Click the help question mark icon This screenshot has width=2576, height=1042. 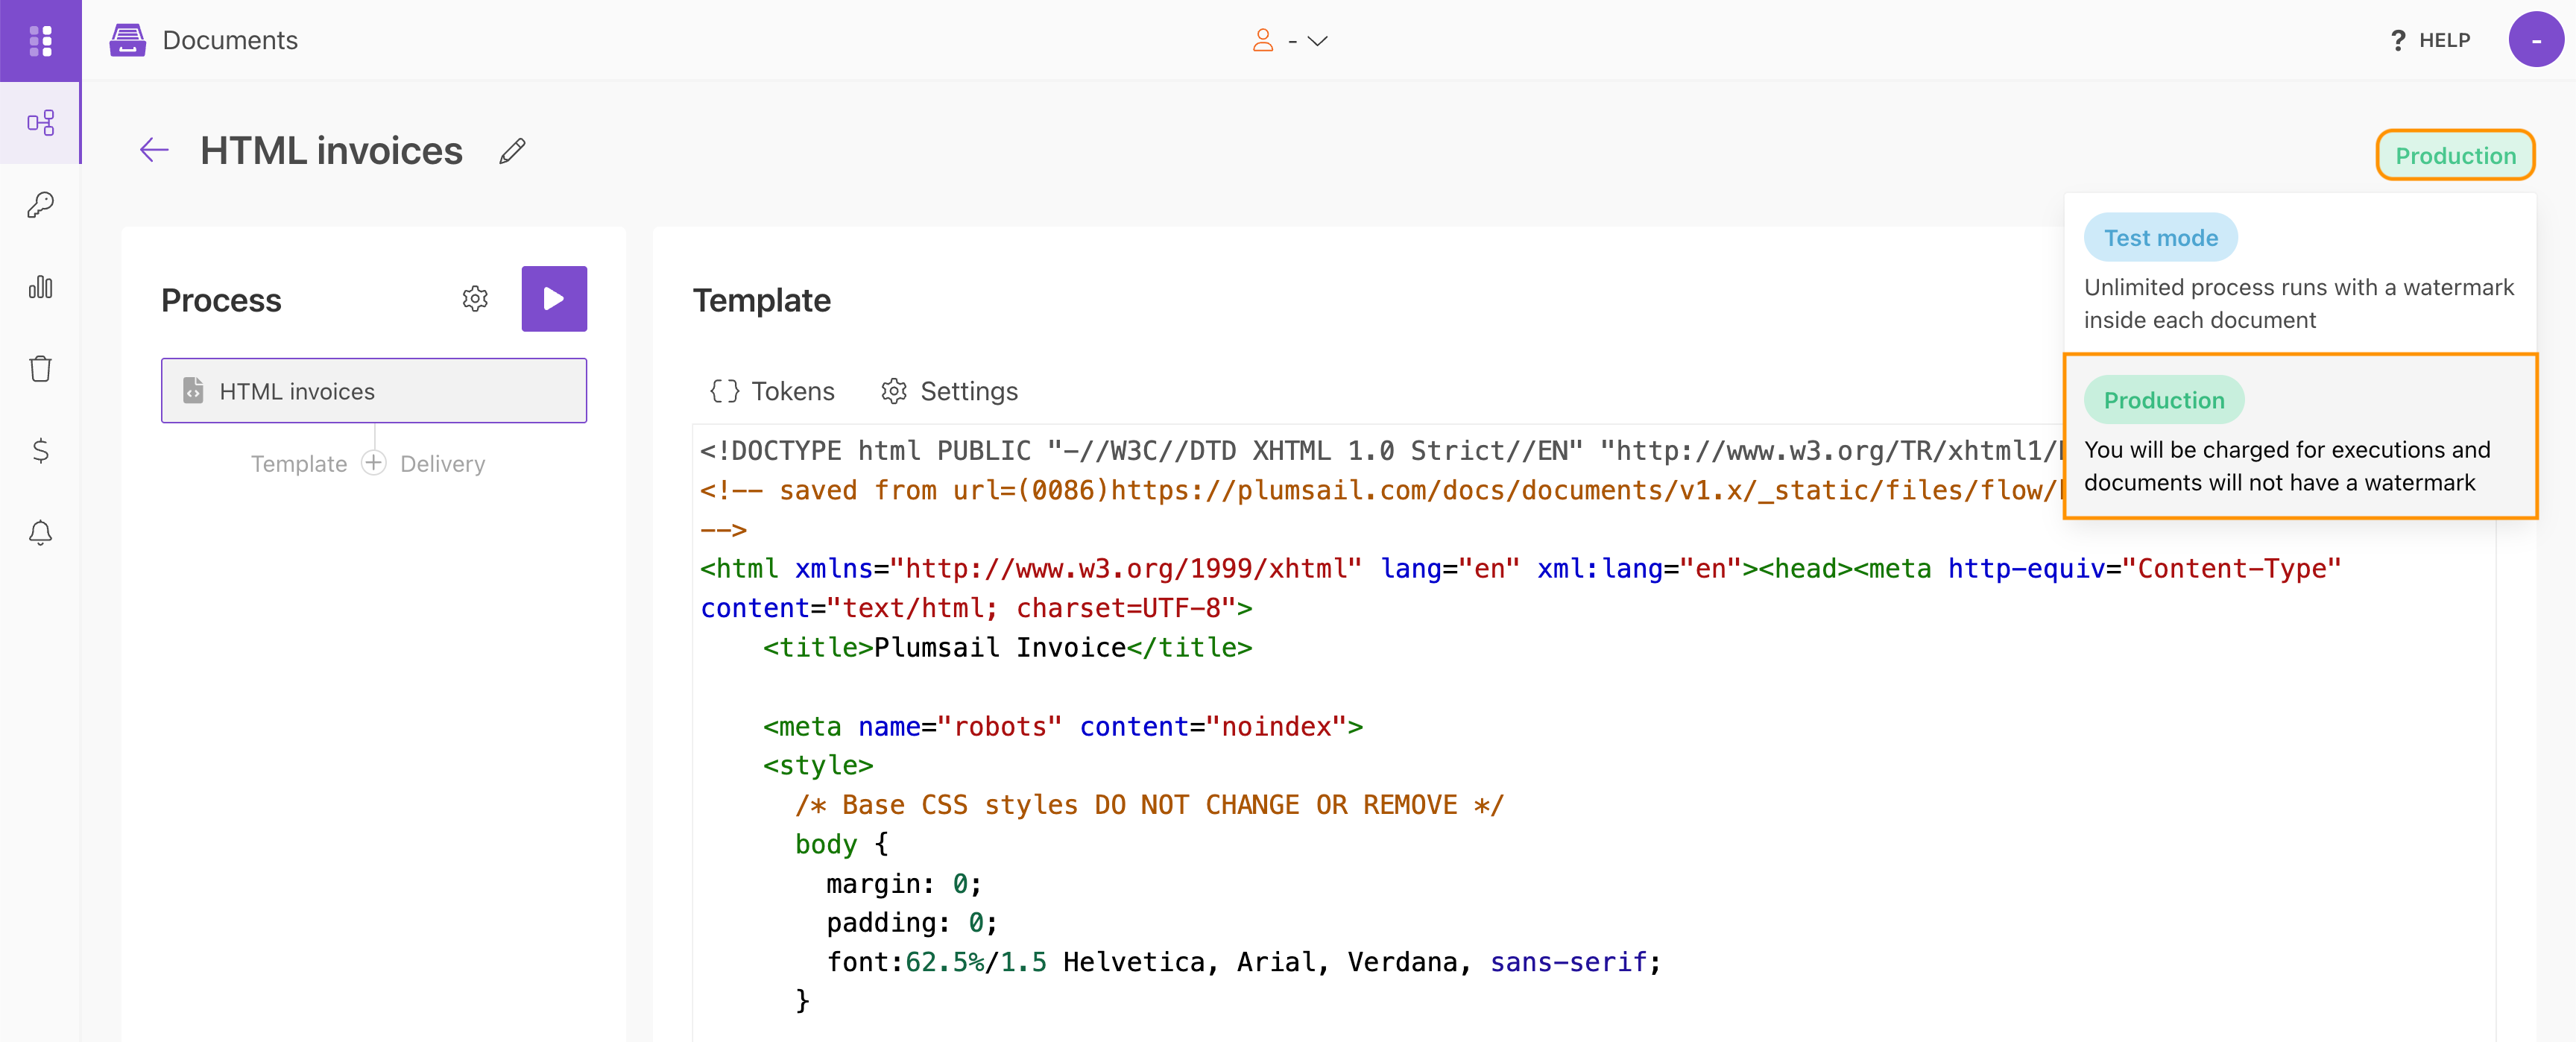click(x=2398, y=40)
